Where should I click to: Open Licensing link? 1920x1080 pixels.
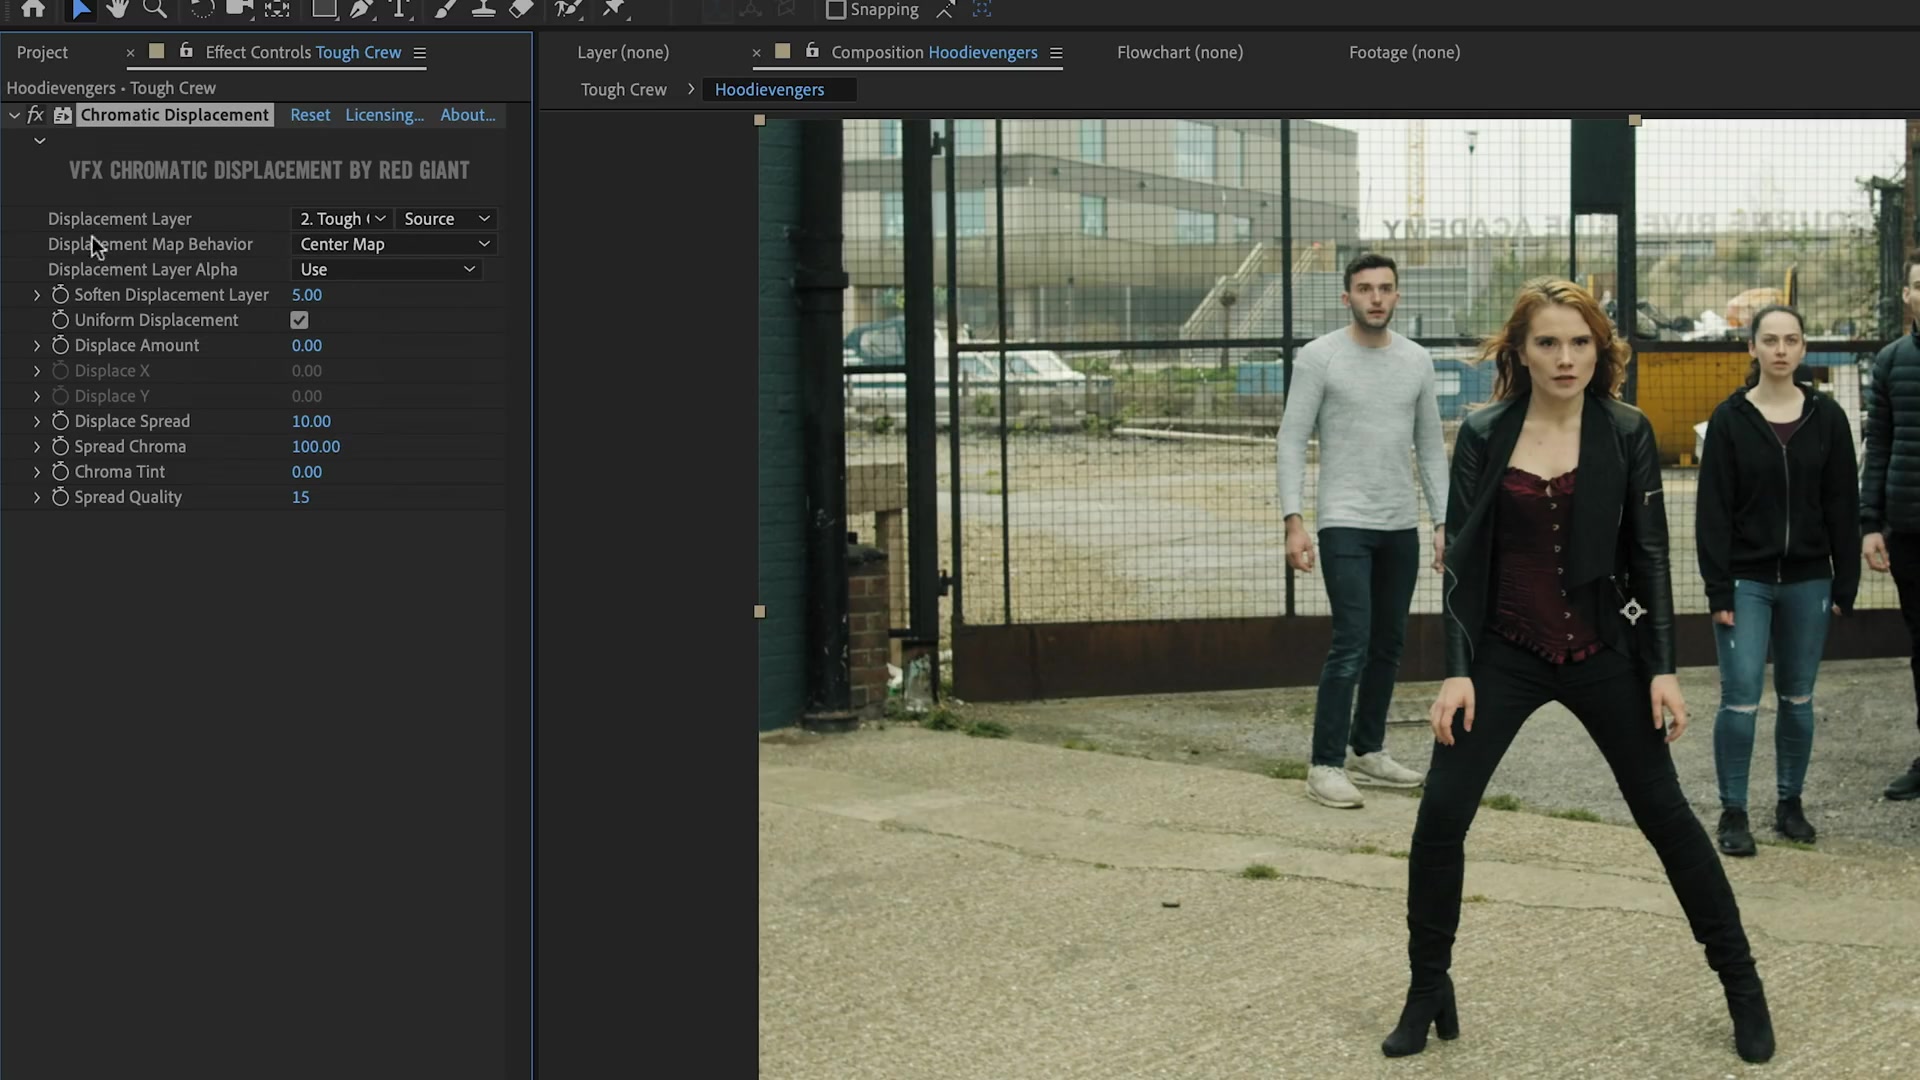click(x=384, y=115)
